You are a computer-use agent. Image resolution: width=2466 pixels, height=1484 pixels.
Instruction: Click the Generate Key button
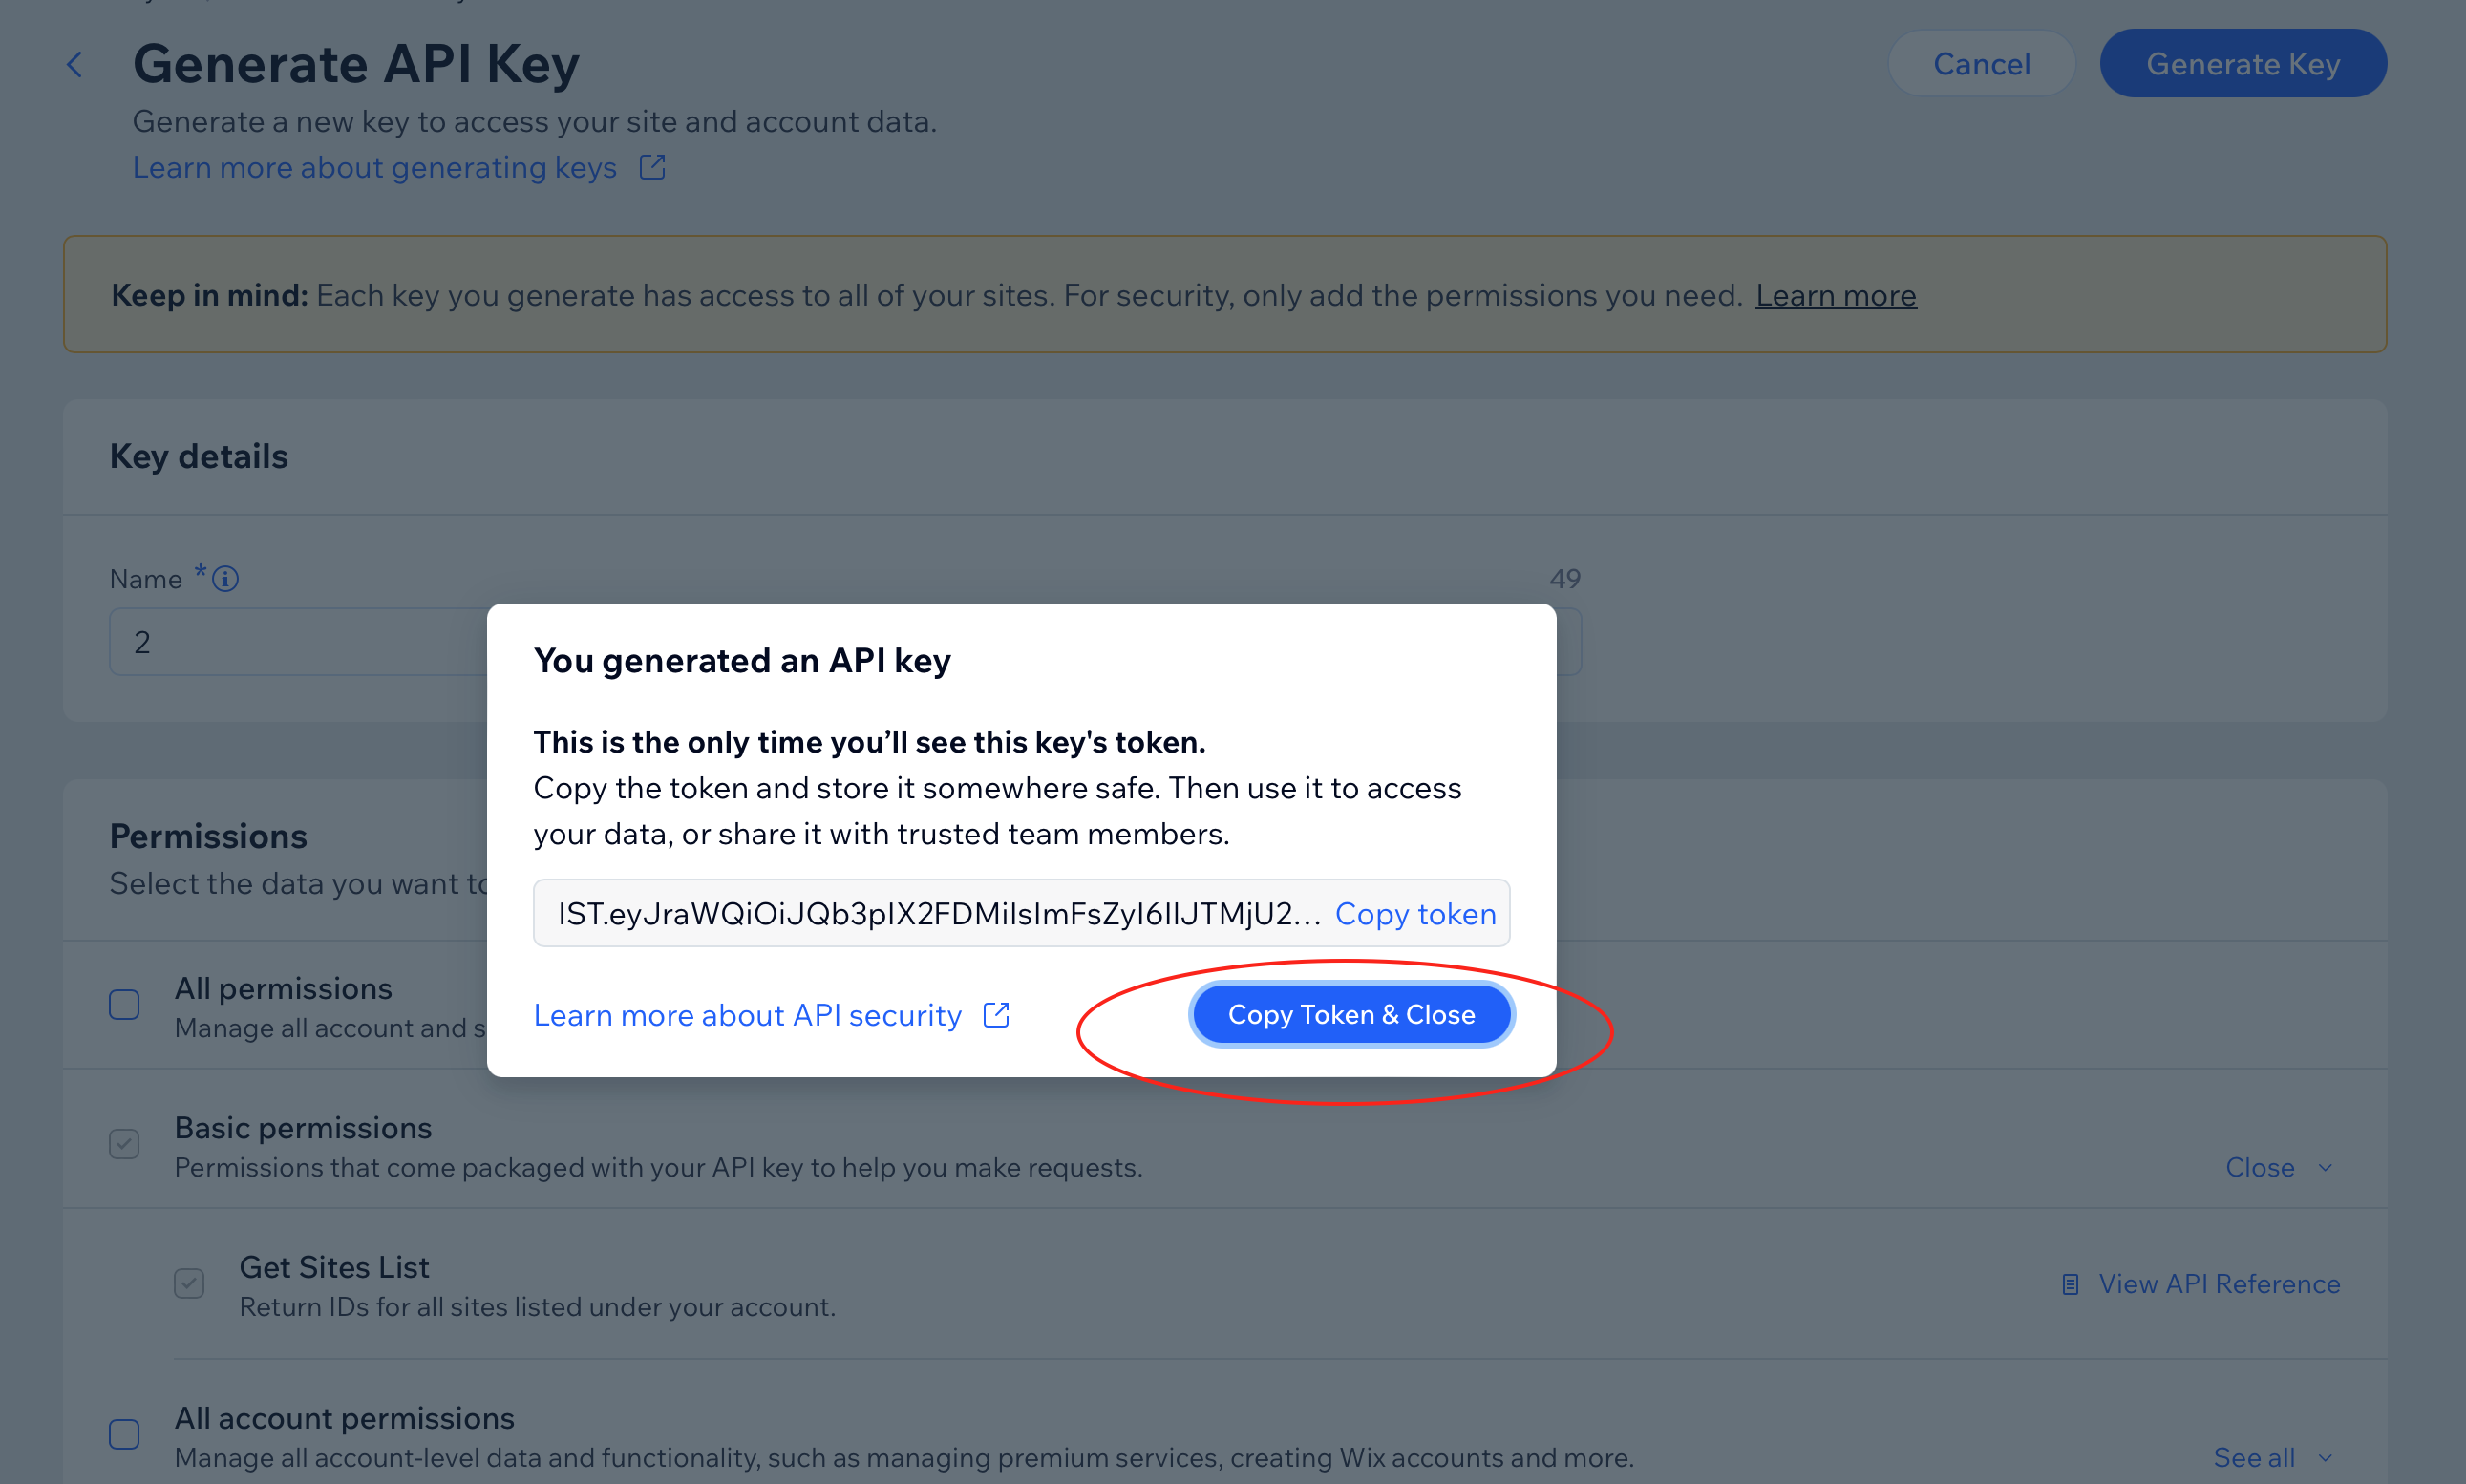tap(2243, 63)
